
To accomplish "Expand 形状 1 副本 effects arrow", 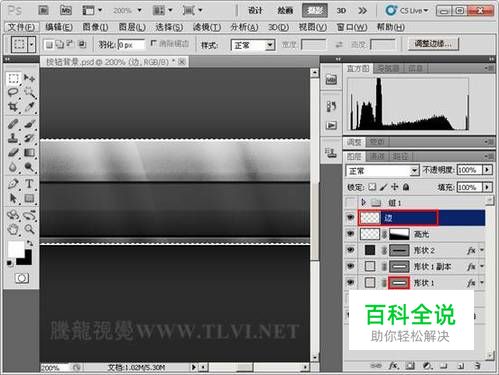I will pyautogui.click(x=482, y=266).
